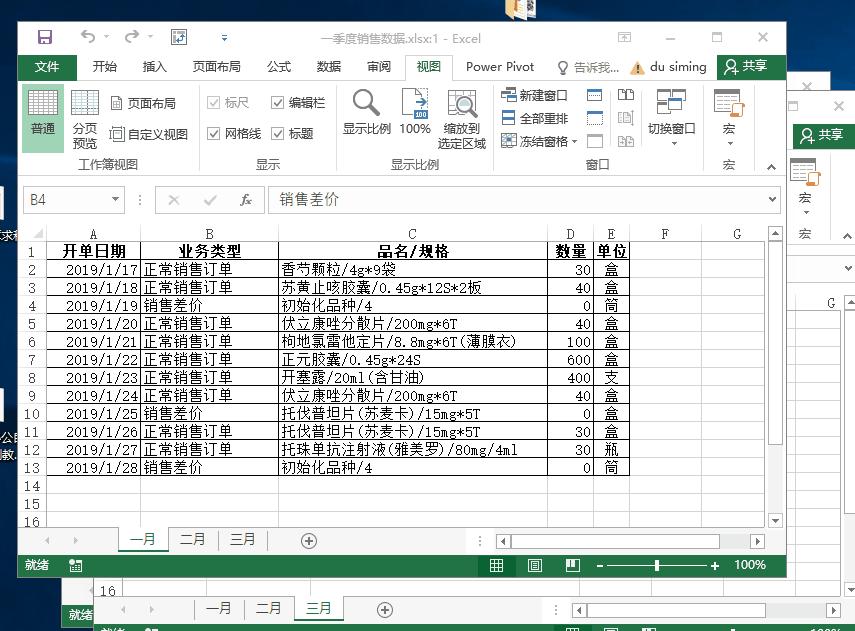Open the 显示比例 (Zoom) dialog icon
Screen dimensions: 855x631
(364, 110)
